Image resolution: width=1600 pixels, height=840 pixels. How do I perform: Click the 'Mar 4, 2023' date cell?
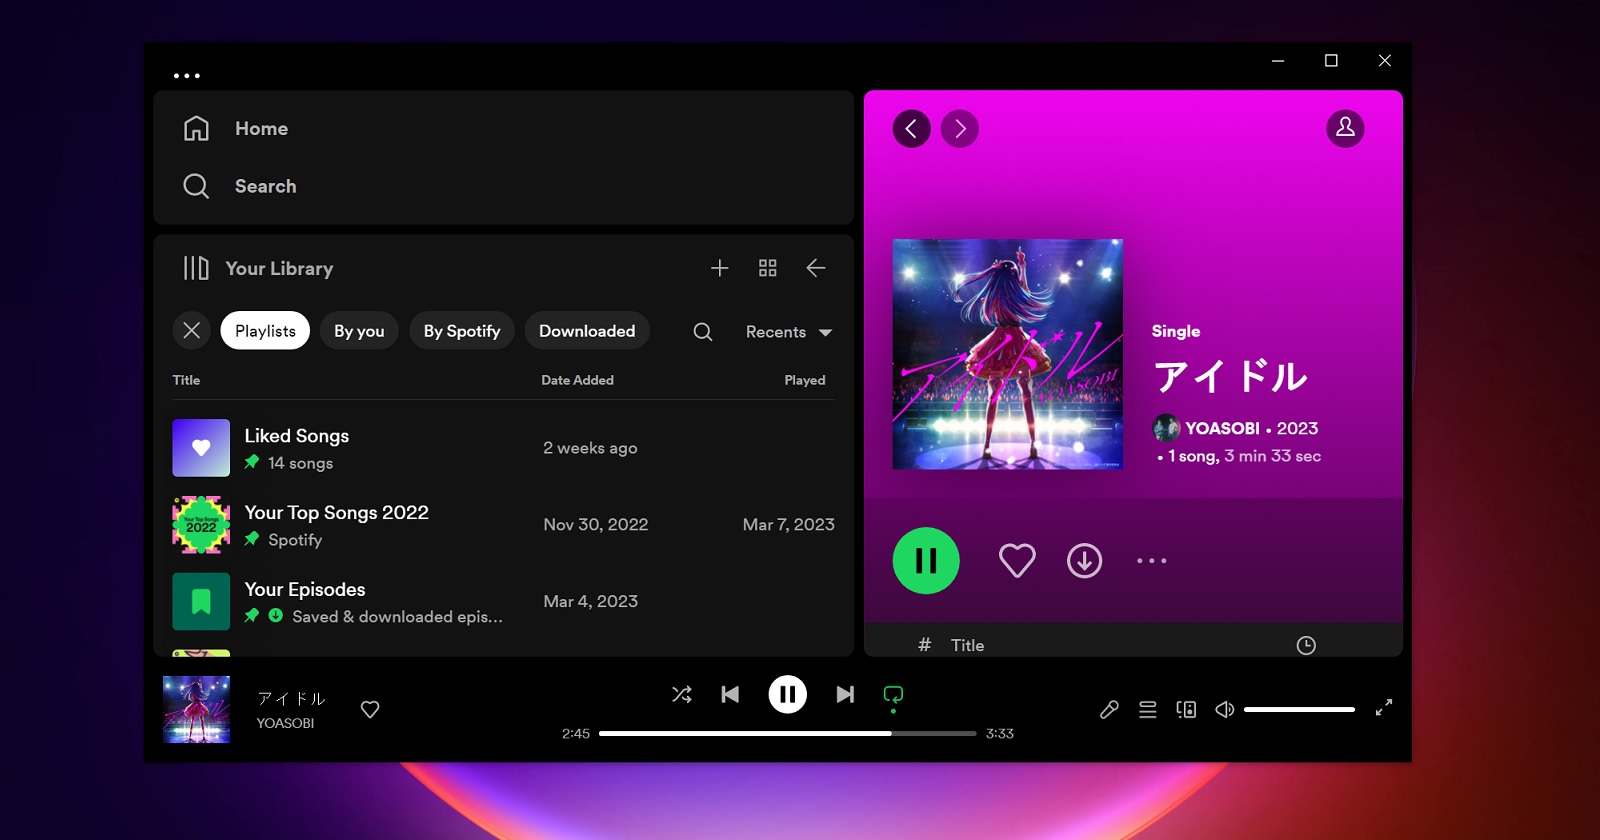click(590, 601)
